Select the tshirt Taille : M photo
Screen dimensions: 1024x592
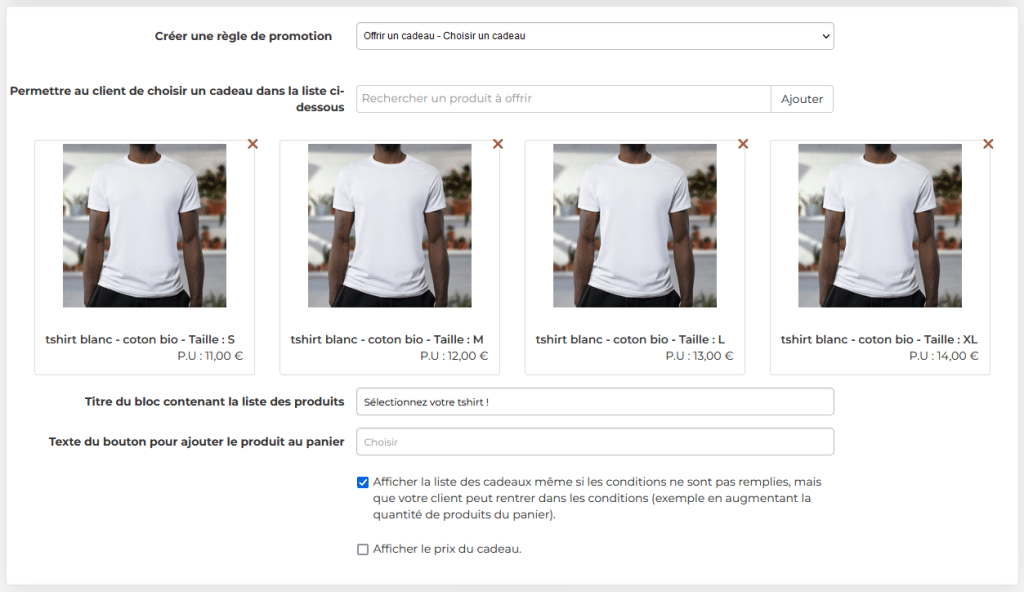(x=390, y=225)
